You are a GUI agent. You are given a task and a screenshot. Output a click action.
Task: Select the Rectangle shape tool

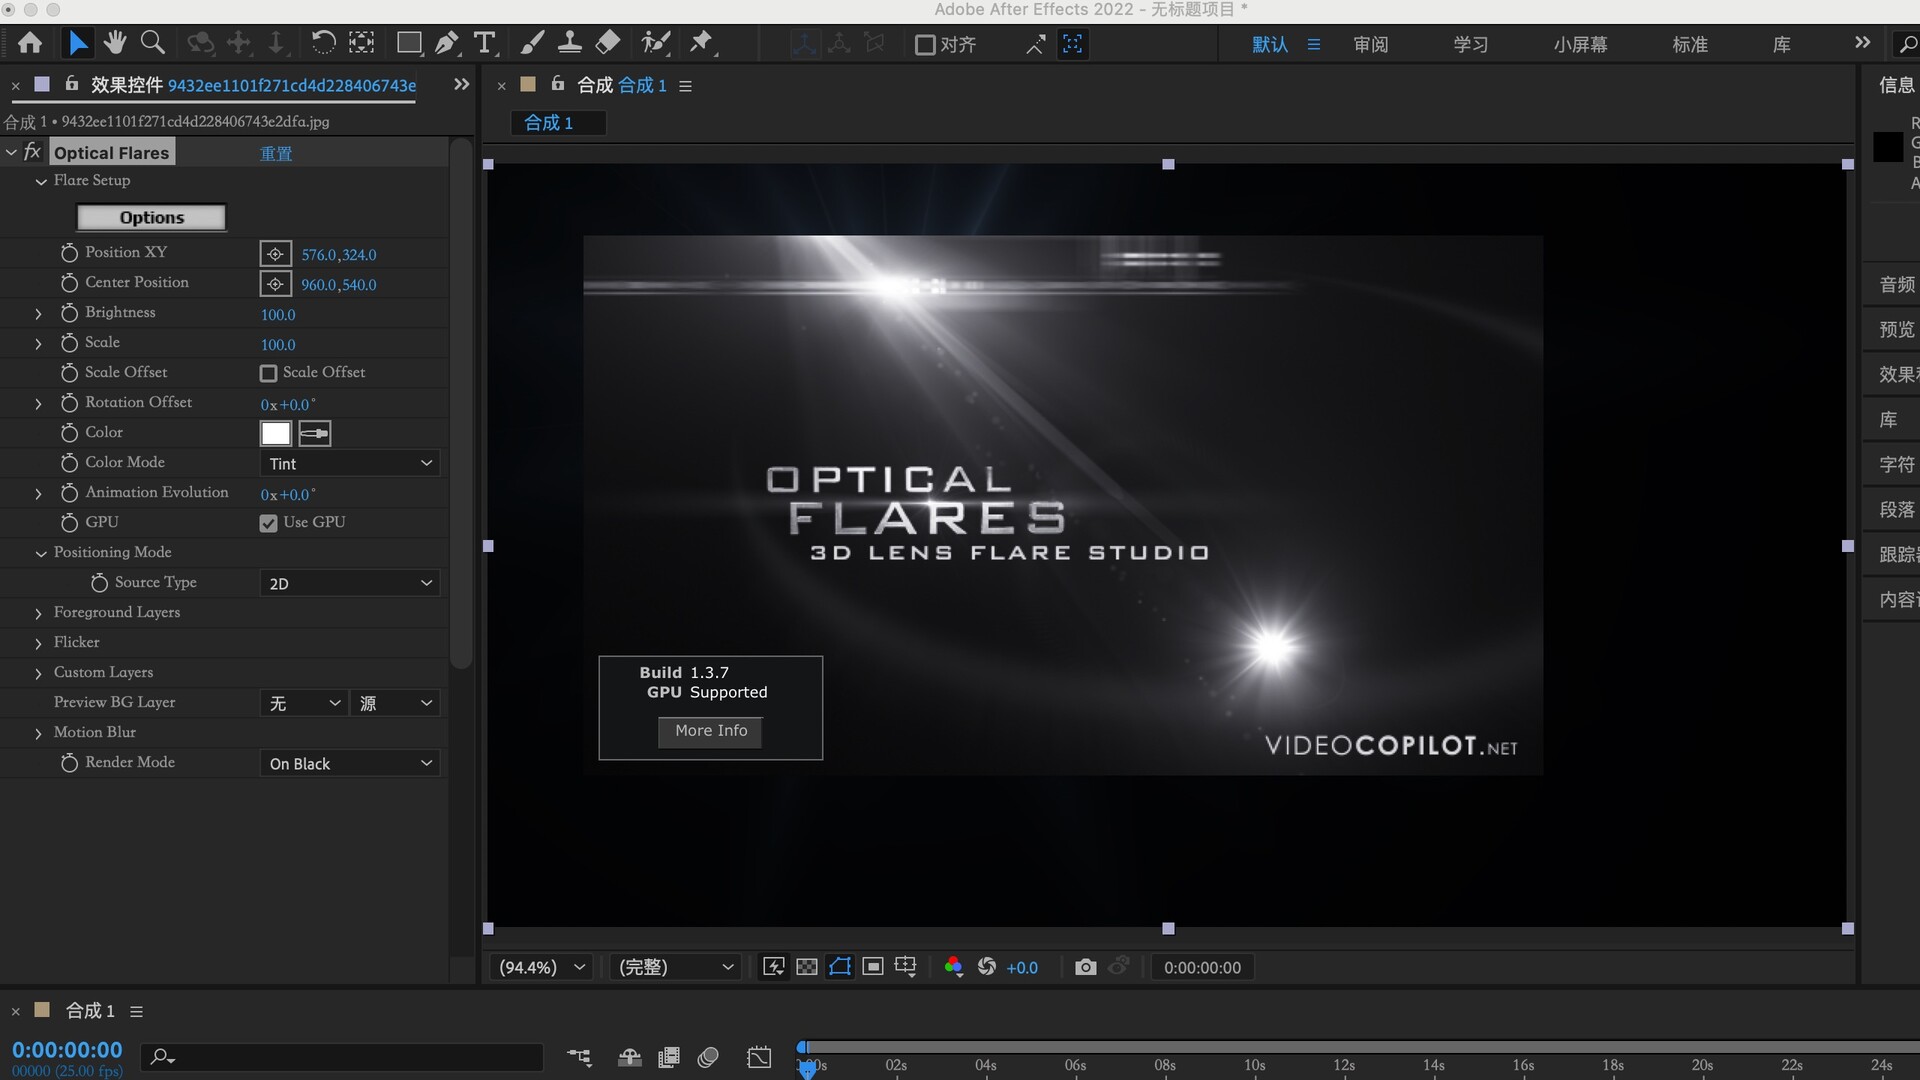pos(408,43)
